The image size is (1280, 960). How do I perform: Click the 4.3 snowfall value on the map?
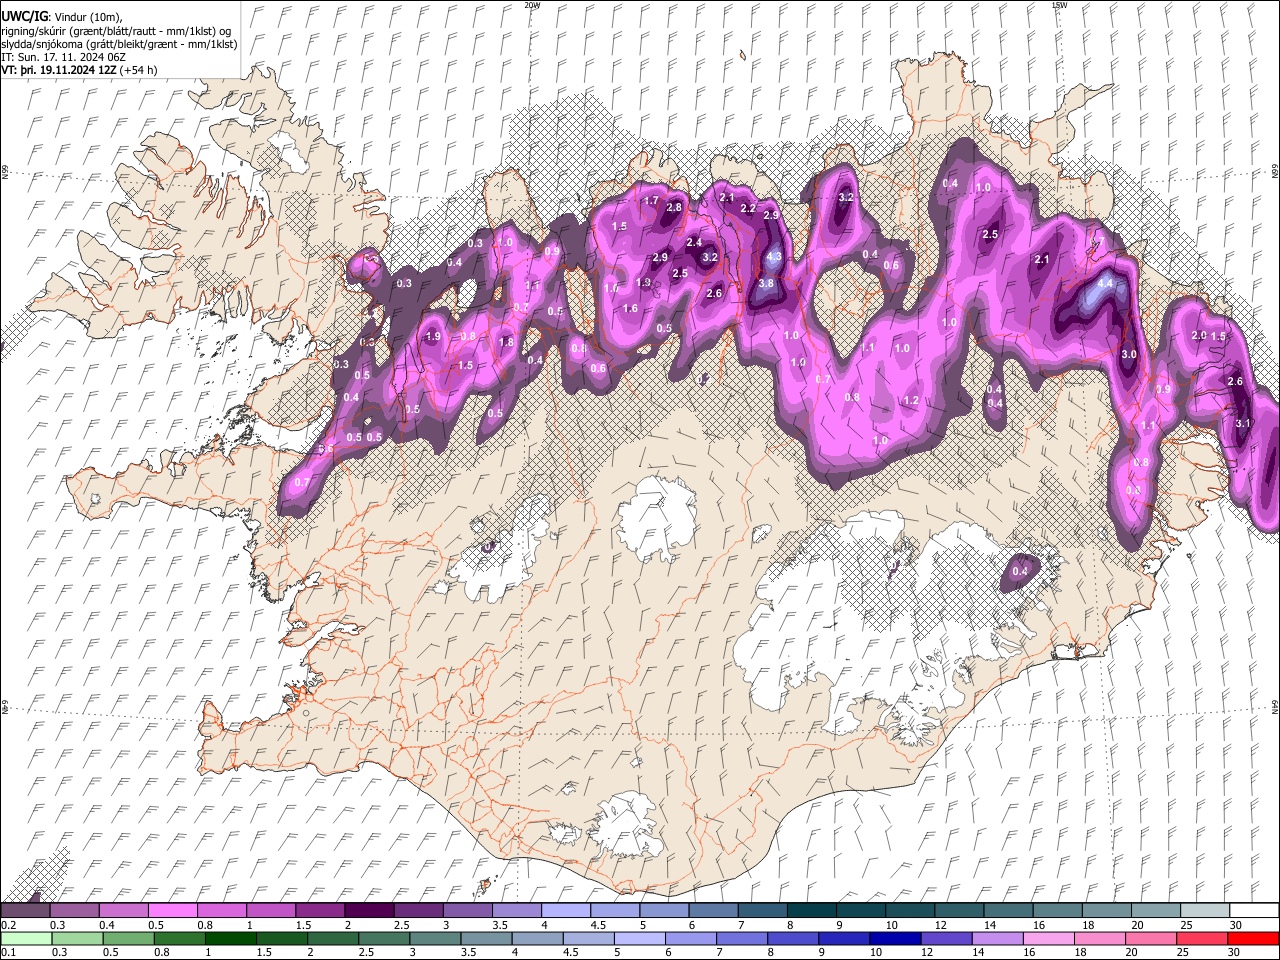(x=773, y=256)
